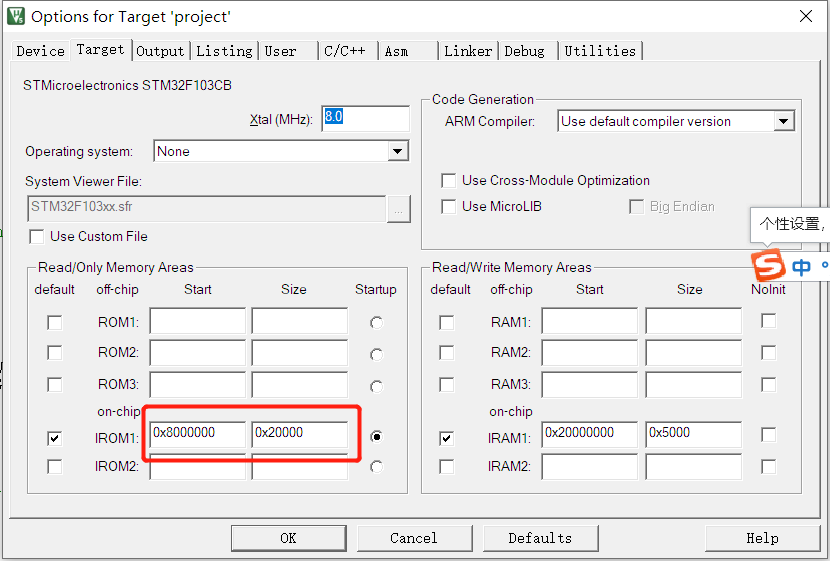This screenshot has width=830, height=561.
Task: Enable Use Custom File checkbox
Action: point(37,237)
